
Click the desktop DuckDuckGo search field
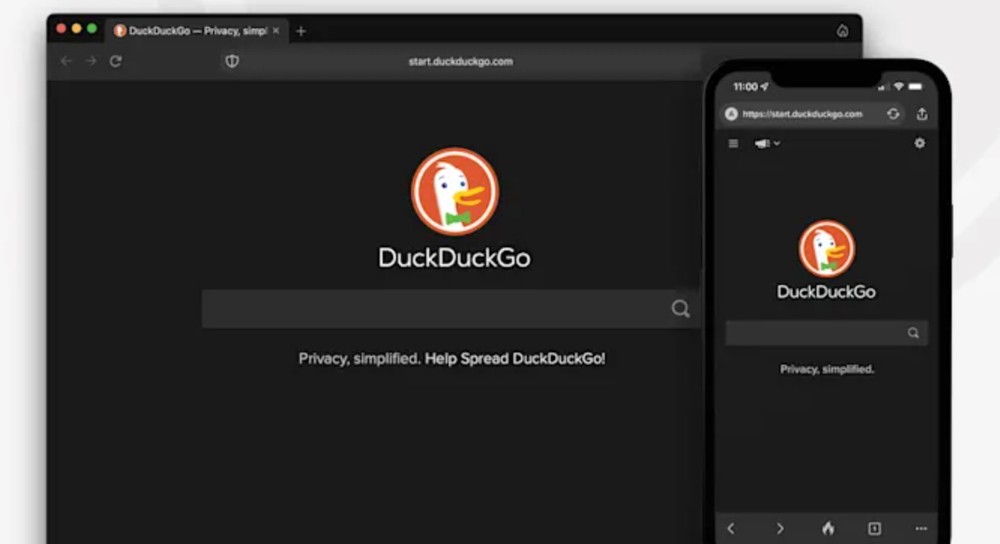click(451, 309)
